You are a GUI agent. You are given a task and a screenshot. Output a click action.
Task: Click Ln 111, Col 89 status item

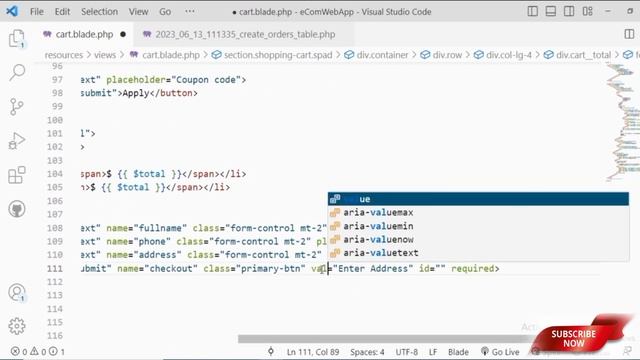313,352
